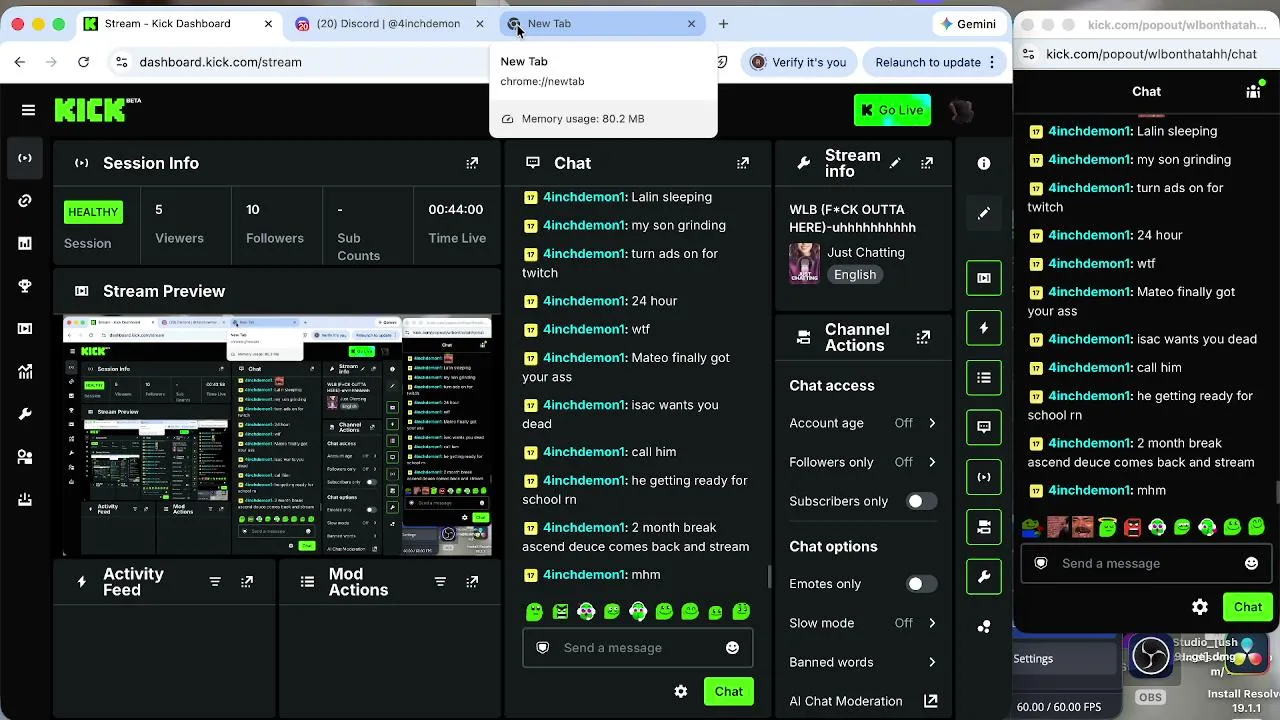This screenshot has width=1280, height=720.
Task: Pop out the Stream info panel
Action: [927, 163]
